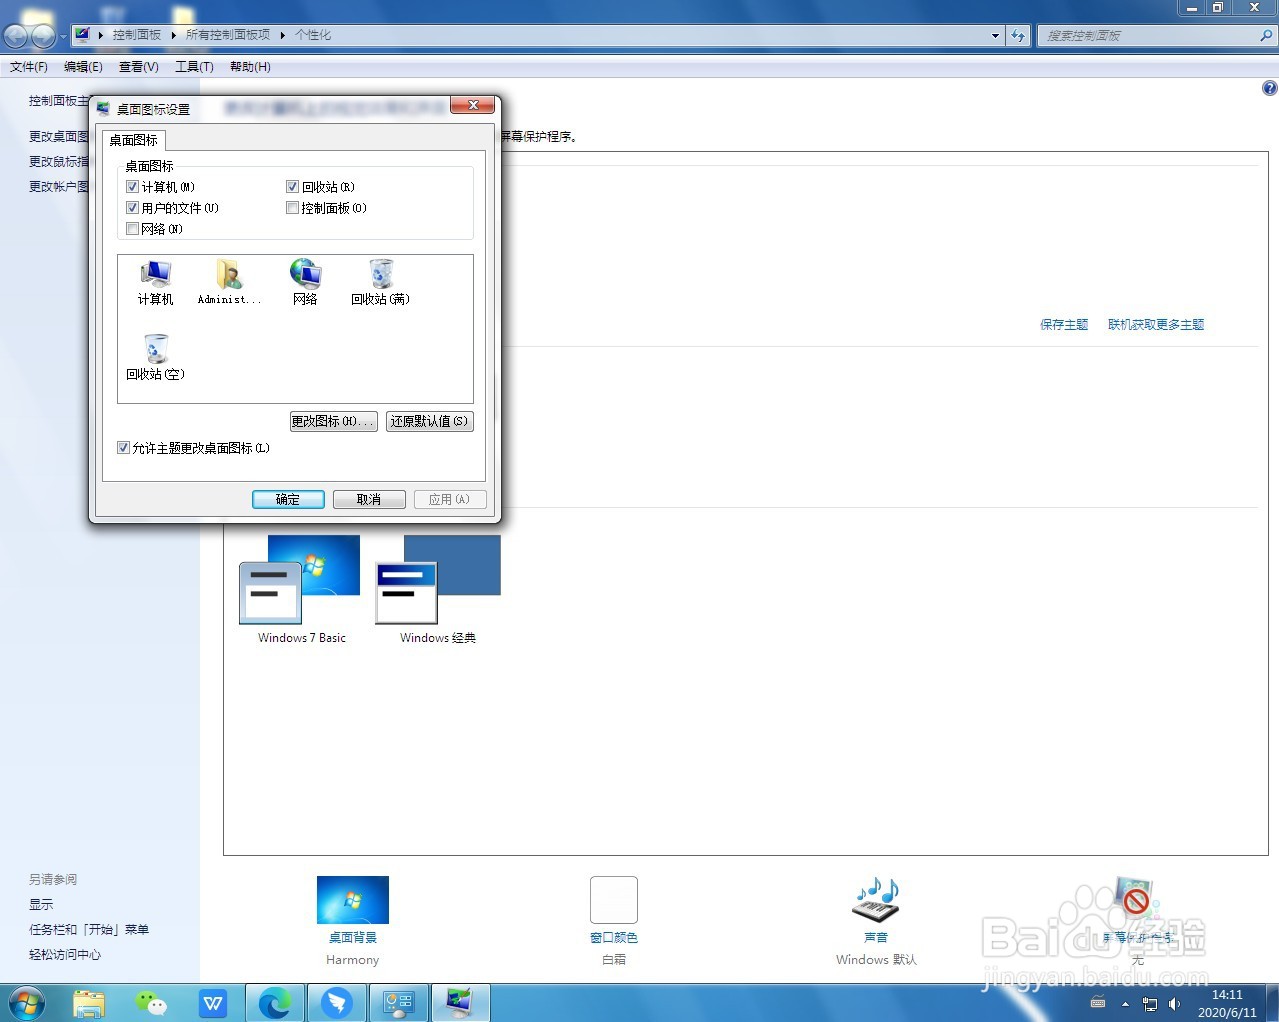
Task: Launch Microsoft Edge from the taskbar
Action: pos(274,1003)
